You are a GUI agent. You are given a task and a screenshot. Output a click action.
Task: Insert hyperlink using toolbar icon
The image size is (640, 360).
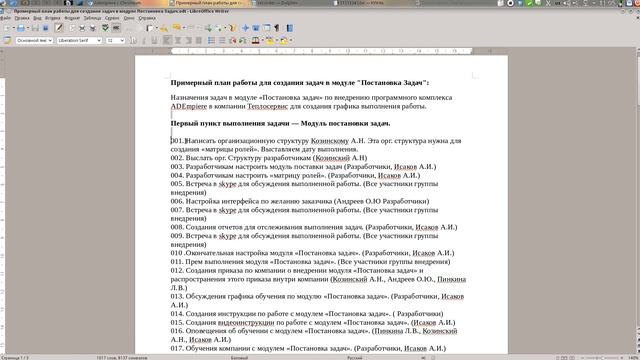pyautogui.click(x=209, y=28)
